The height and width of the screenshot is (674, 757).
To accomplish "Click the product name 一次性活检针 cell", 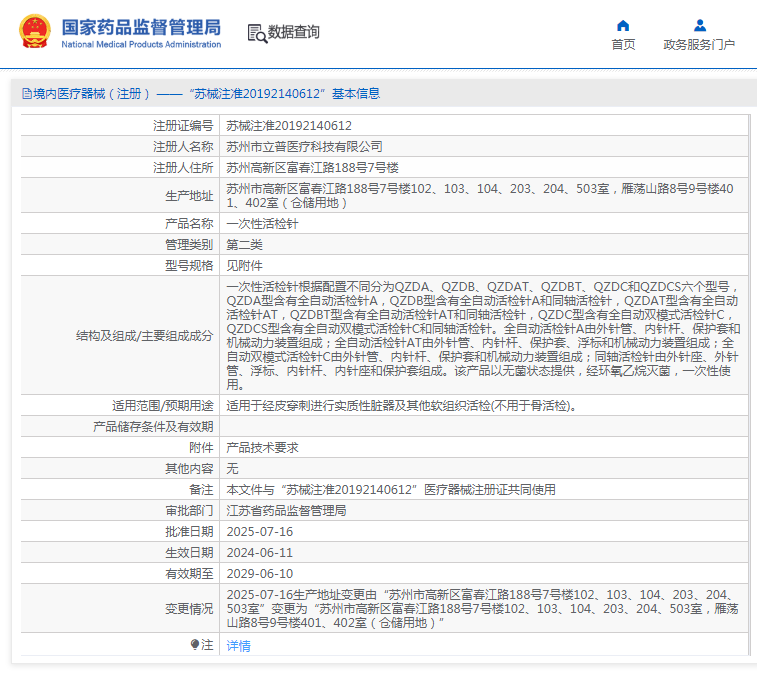I will click(262, 223).
